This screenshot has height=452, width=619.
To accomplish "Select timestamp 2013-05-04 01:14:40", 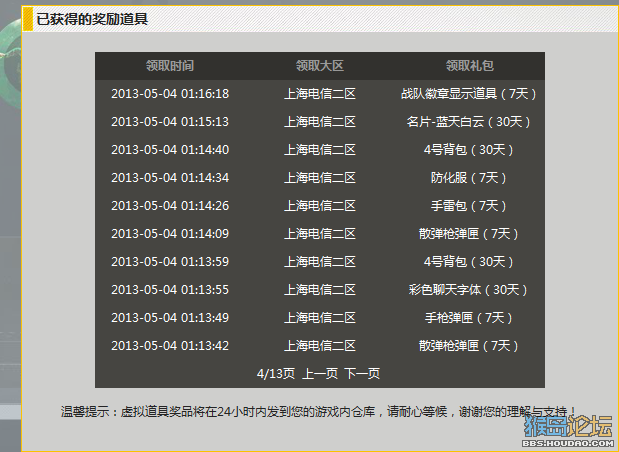I will point(170,150).
